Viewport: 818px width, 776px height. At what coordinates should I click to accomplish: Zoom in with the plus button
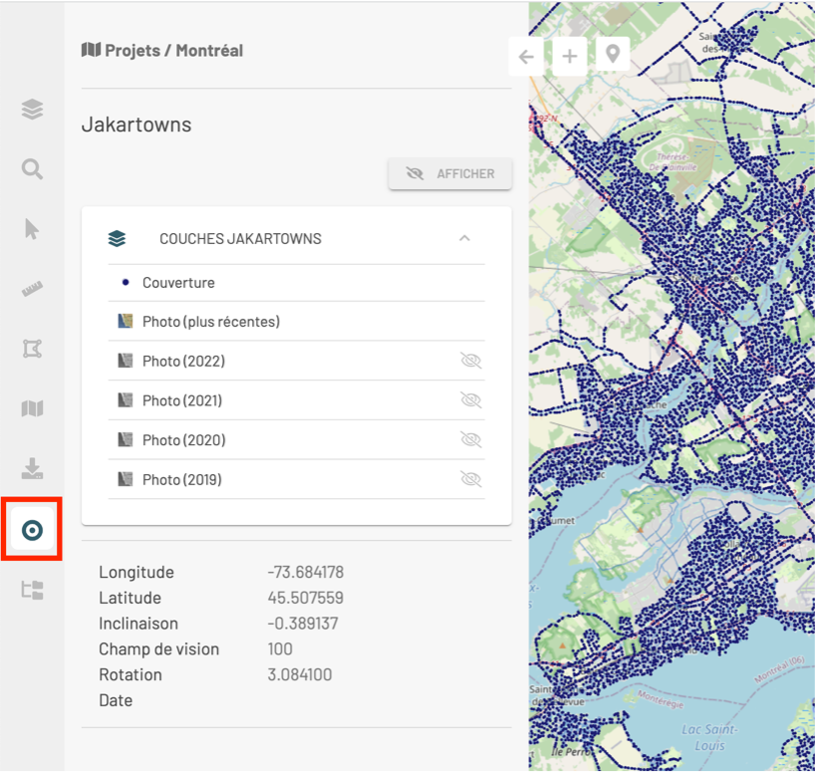tap(568, 57)
